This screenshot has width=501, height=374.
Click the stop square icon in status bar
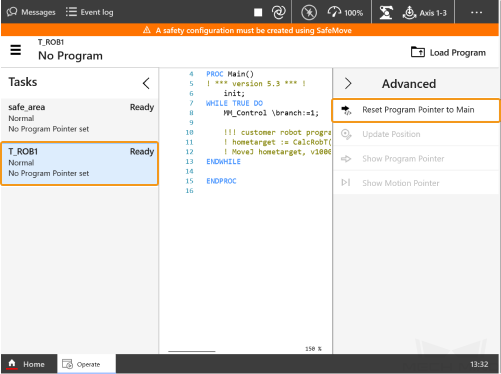(x=258, y=12)
